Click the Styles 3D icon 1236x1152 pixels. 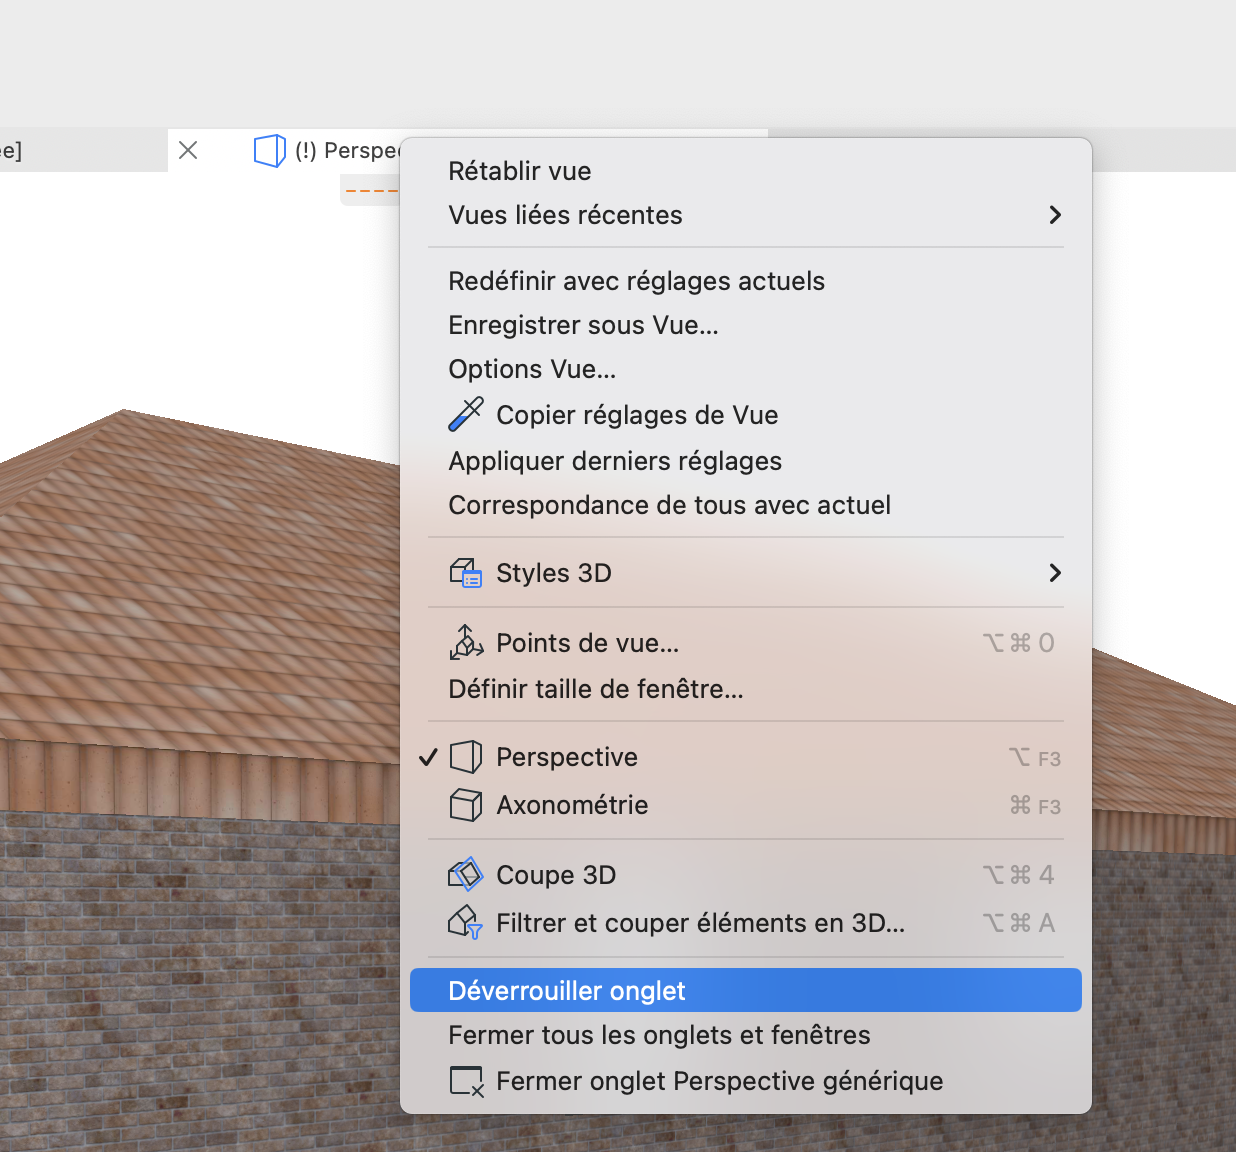[466, 573]
